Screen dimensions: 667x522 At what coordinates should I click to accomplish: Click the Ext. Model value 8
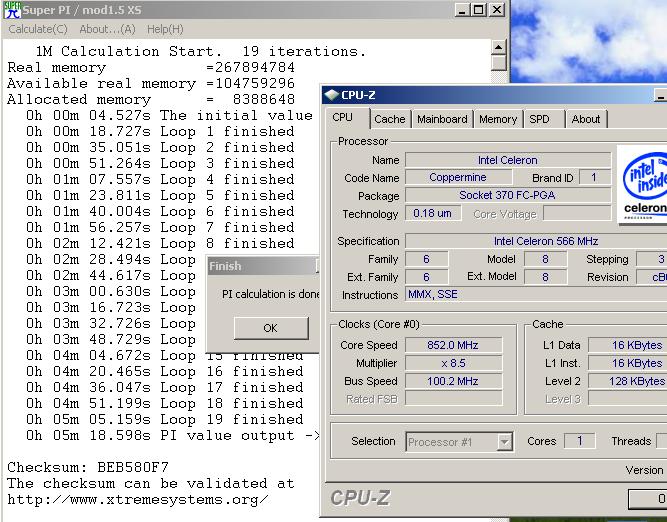[x=545, y=277]
